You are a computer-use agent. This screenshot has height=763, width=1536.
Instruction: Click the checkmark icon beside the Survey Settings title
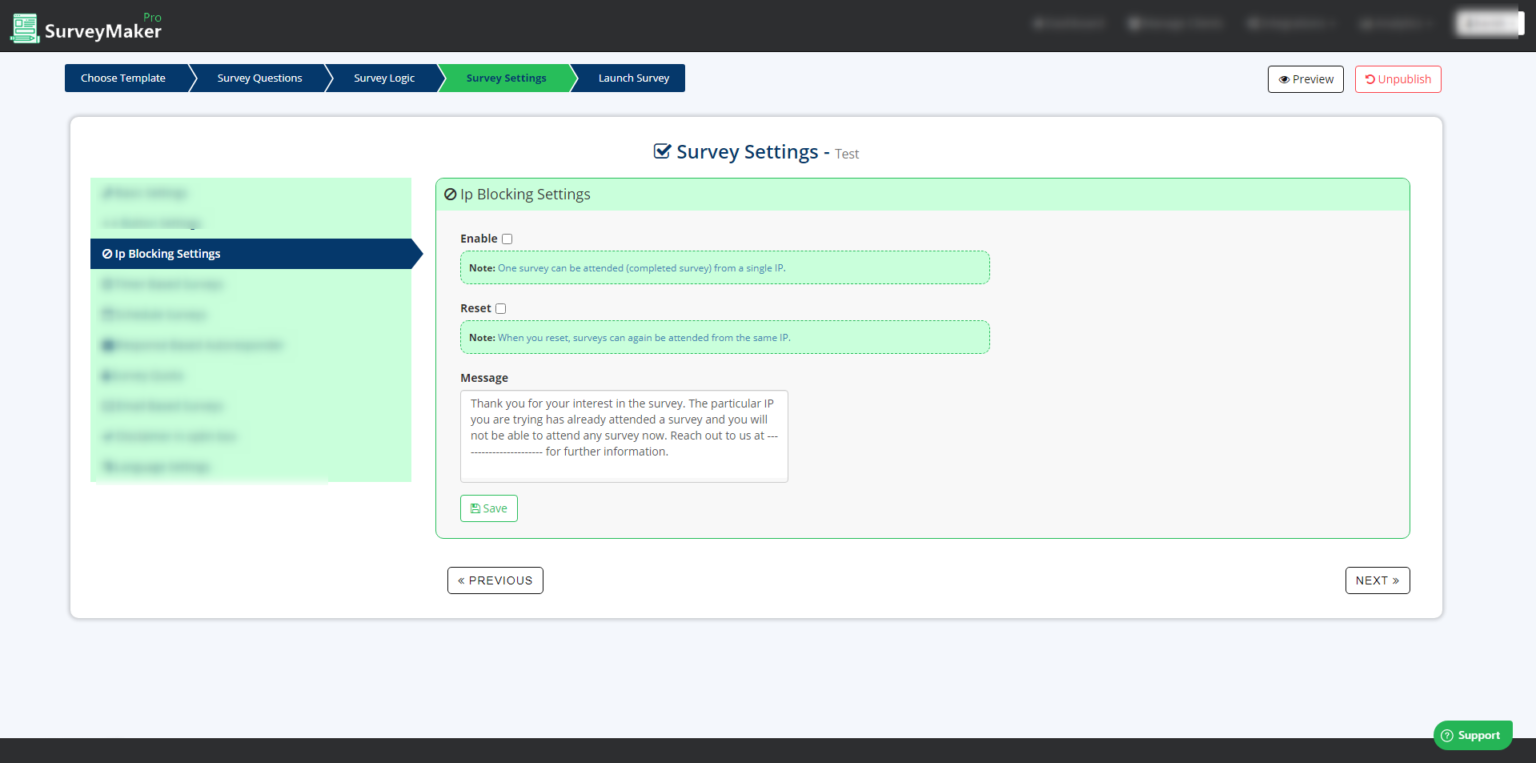(662, 151)
